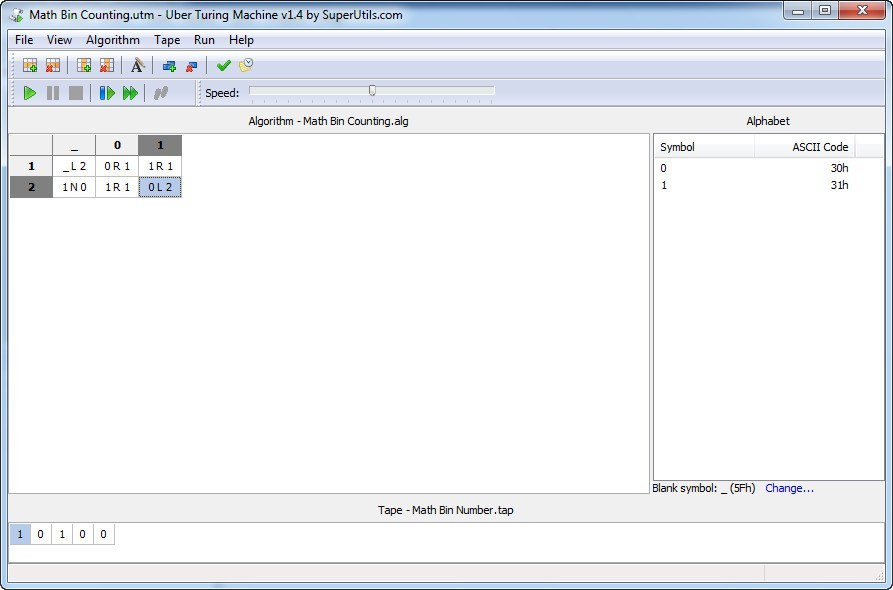The width and height of the screenshot is (893, 590).
Task: Add a new symbol to the alphabet
Action: (167, 64)
